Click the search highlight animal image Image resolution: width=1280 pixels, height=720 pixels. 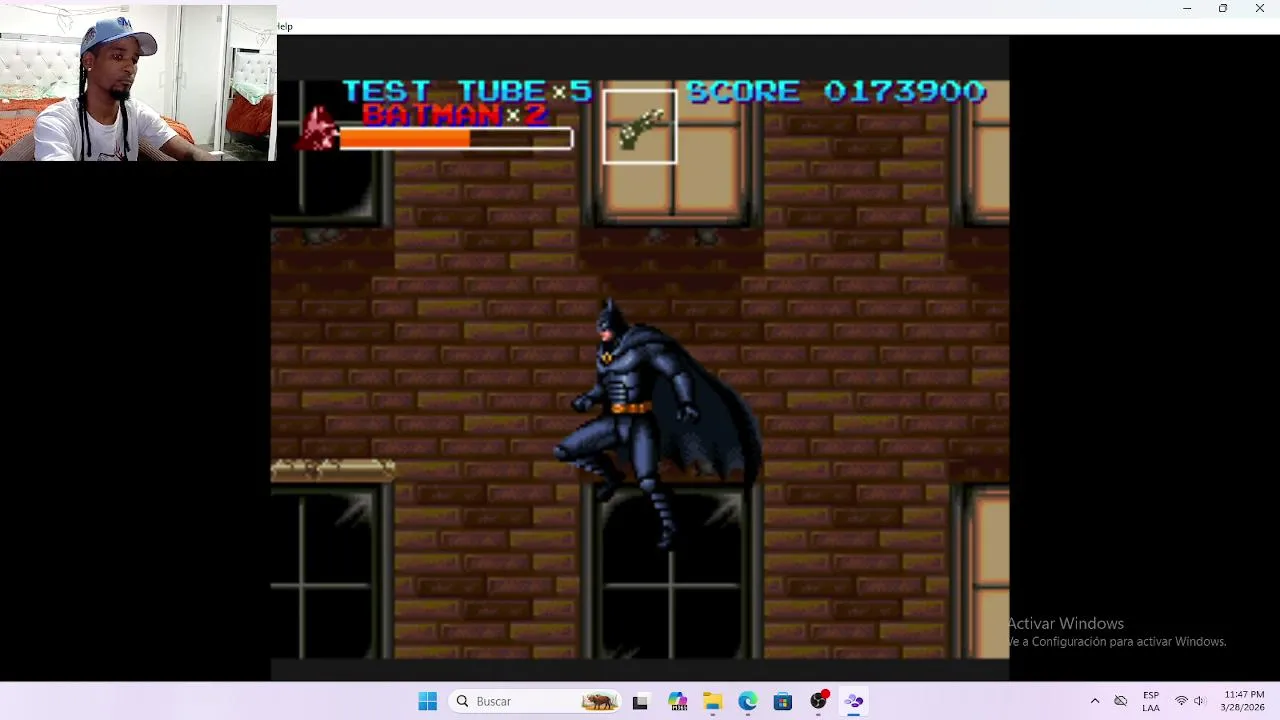tap(599, 701)
